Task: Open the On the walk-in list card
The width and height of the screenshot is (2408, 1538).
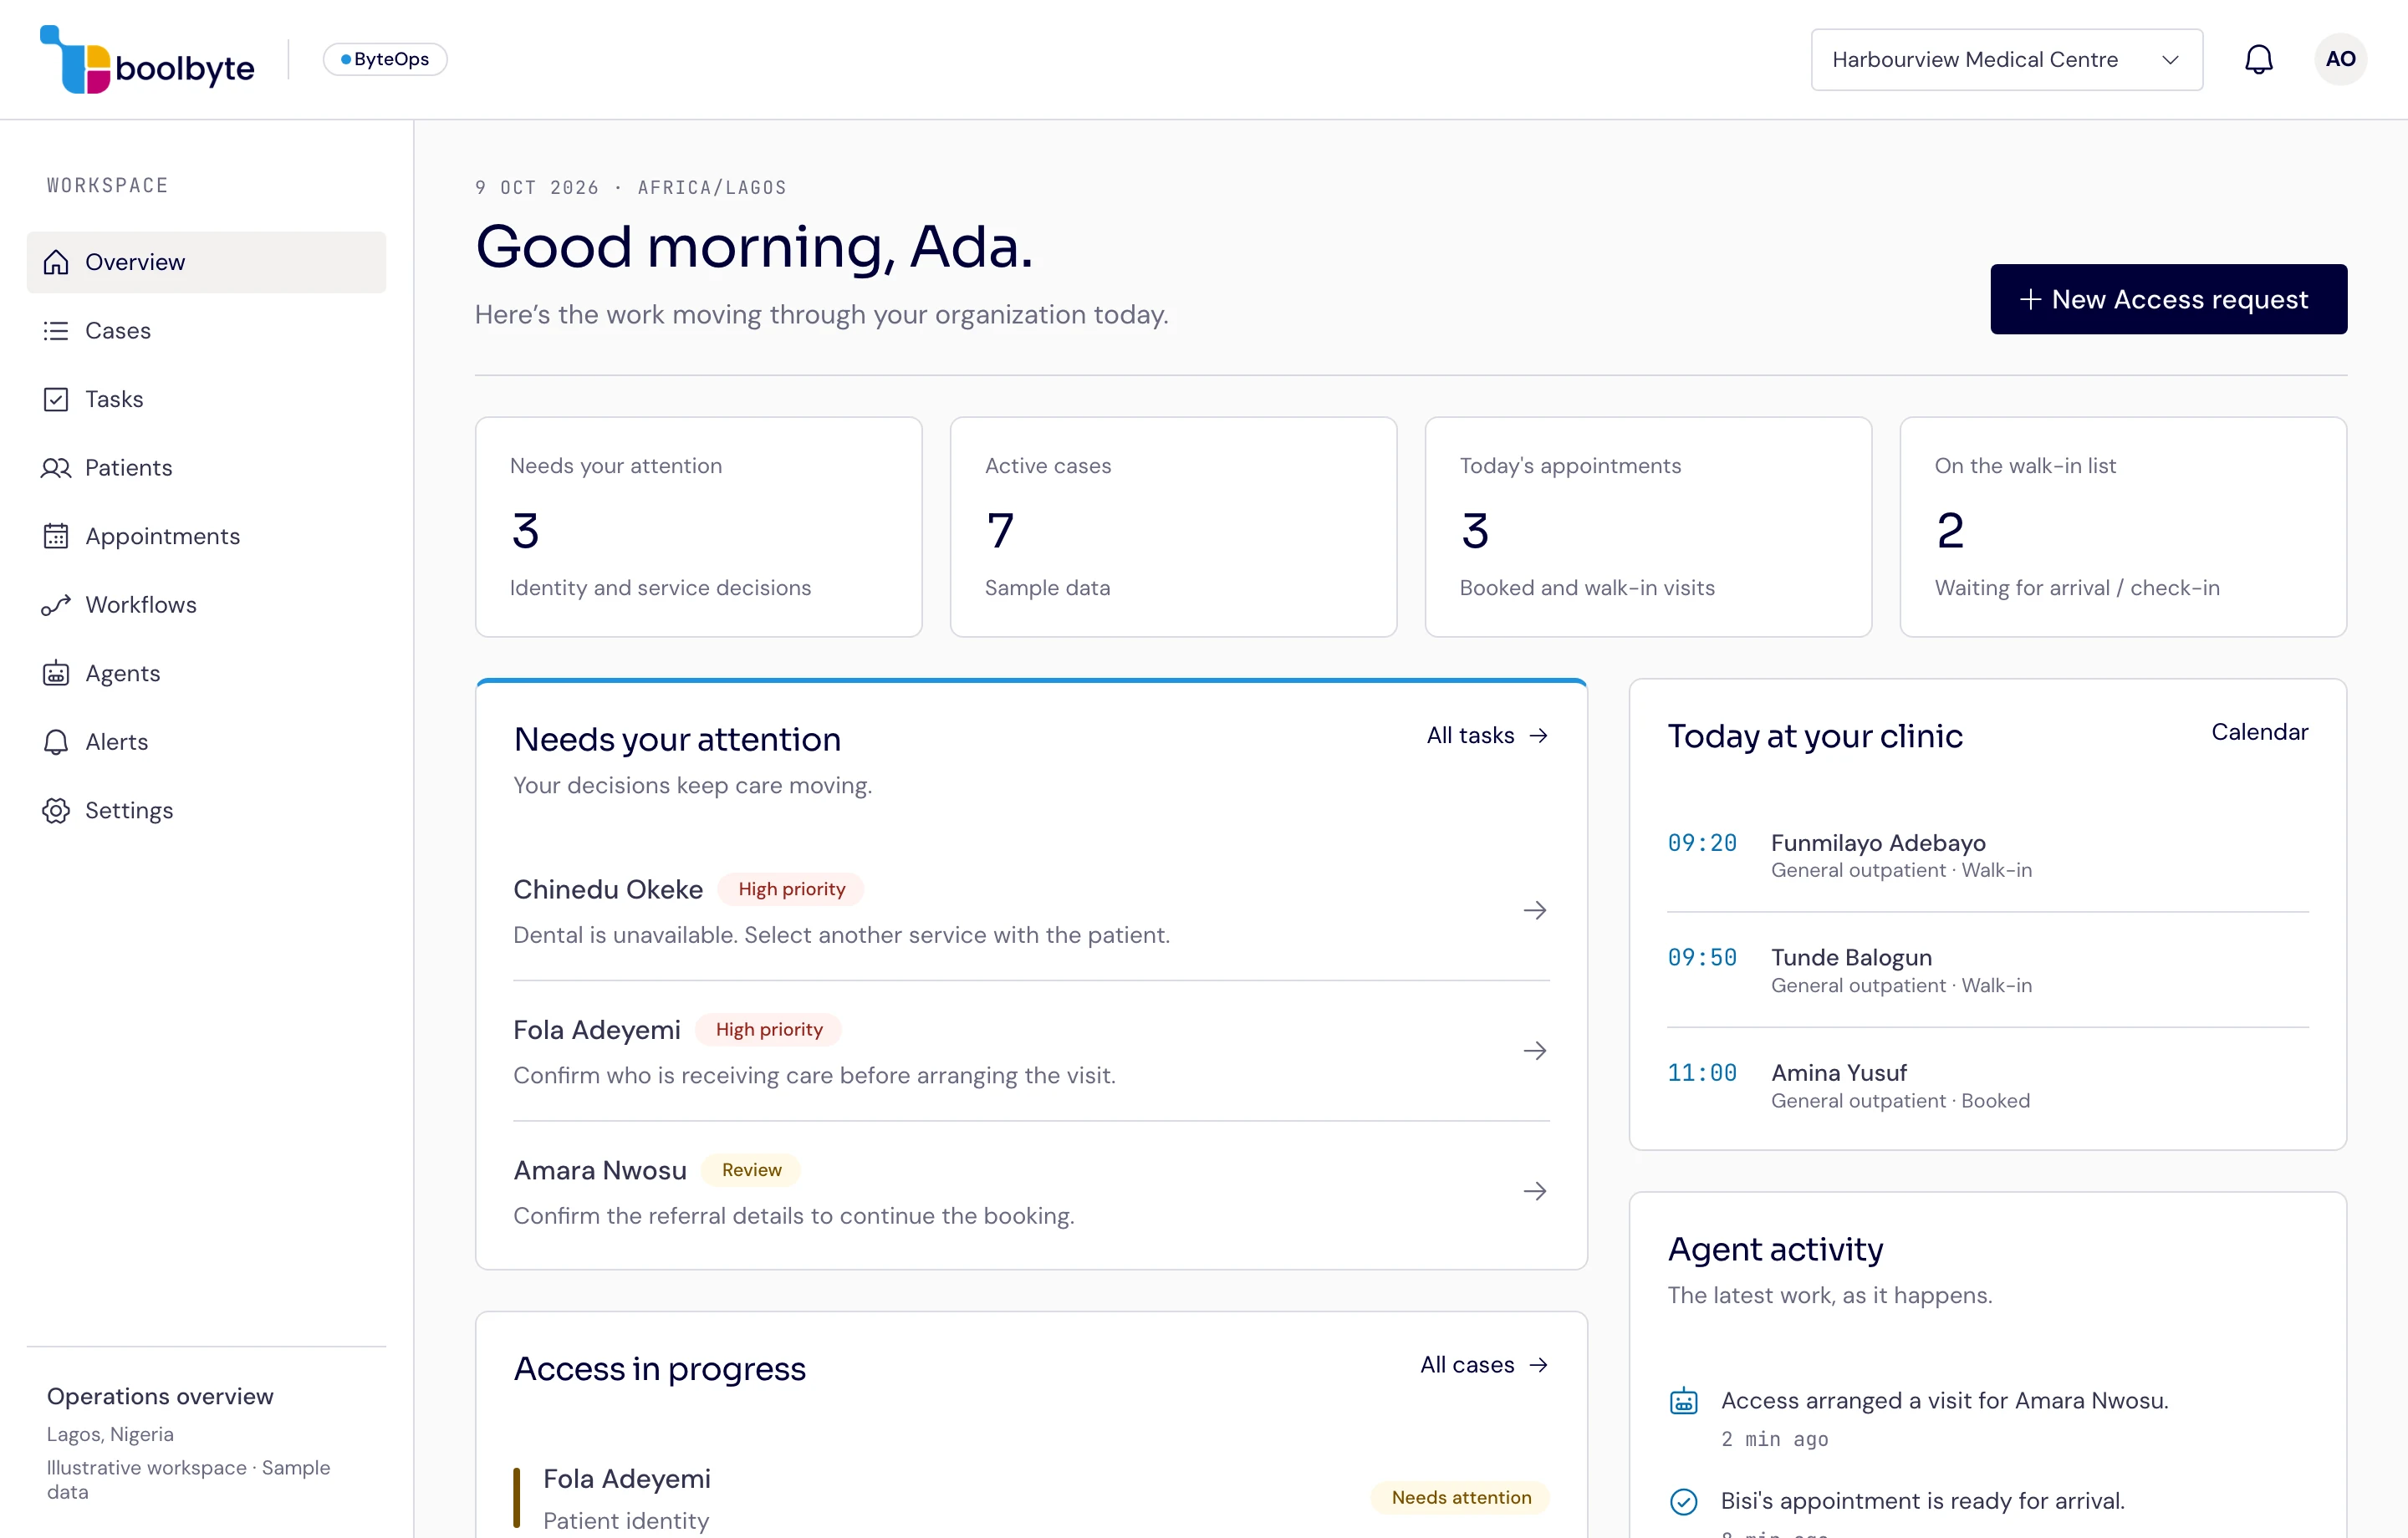Action: coord(2123,527)
